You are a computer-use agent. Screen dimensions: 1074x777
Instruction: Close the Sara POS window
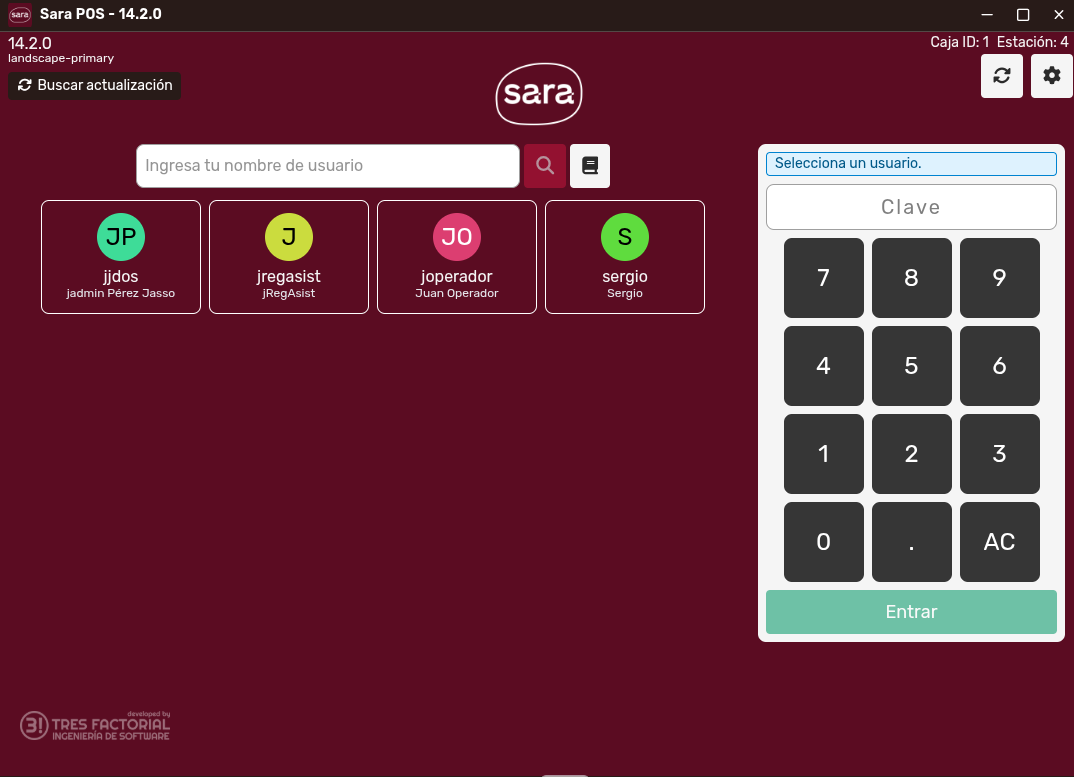1058,14
